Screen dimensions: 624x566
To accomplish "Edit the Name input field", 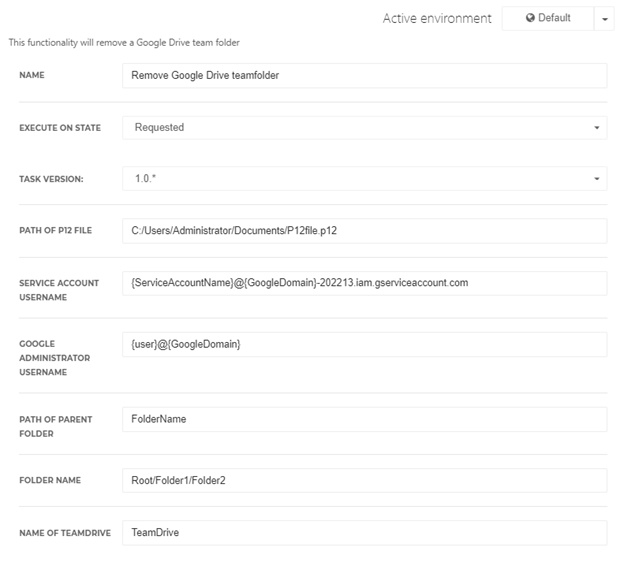I will [x=365, y=76].
